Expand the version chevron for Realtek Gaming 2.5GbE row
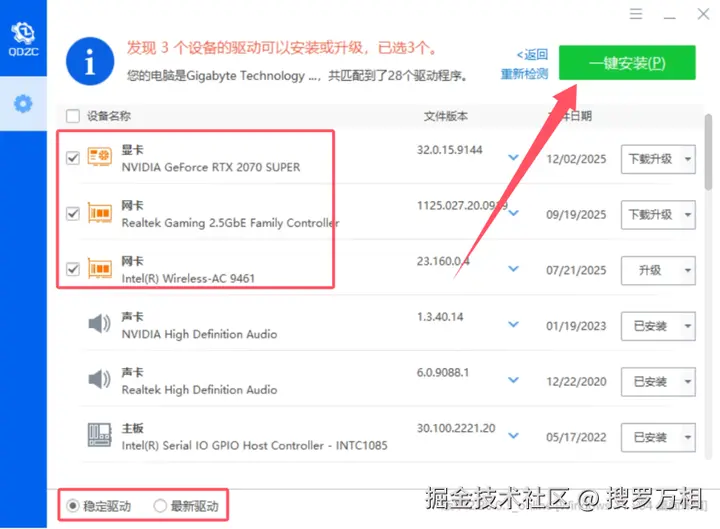720x529 pixels. point(513,213)
